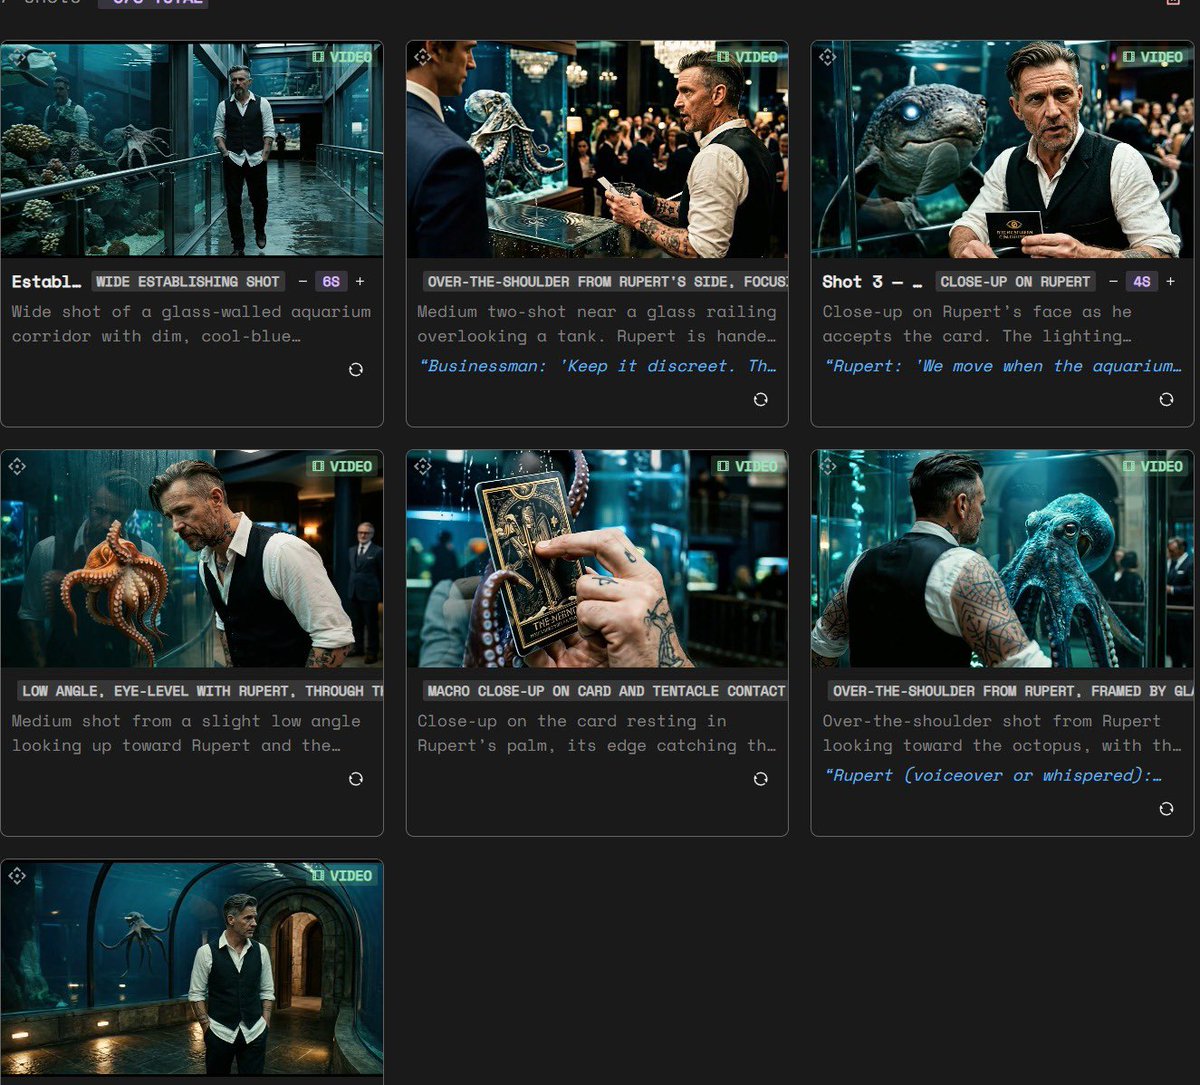
Task: Open the OVER-THE-SHOULDER FROM RUPERT, FRAMED BY tag
Action: tap(1011, 691)
